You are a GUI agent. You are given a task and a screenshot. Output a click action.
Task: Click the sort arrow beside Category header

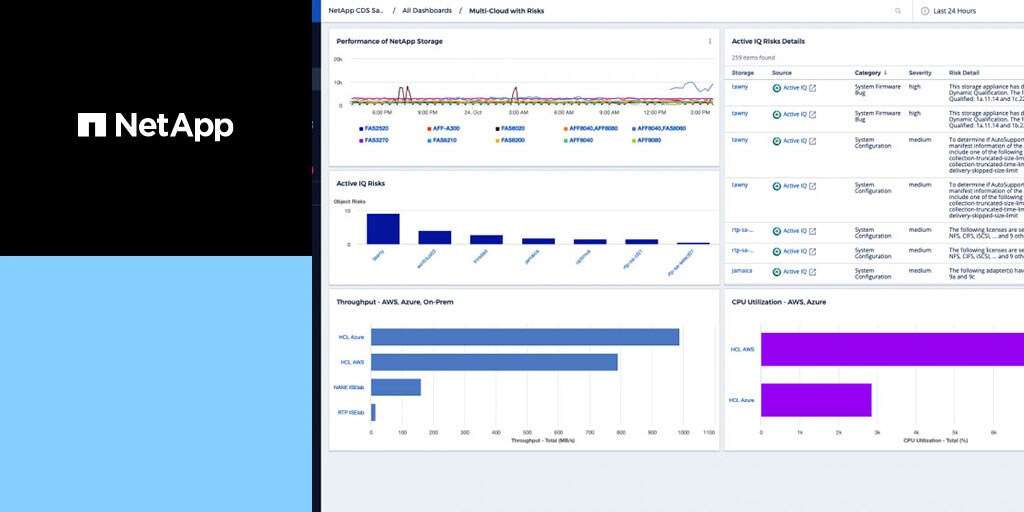coord(885,73)
